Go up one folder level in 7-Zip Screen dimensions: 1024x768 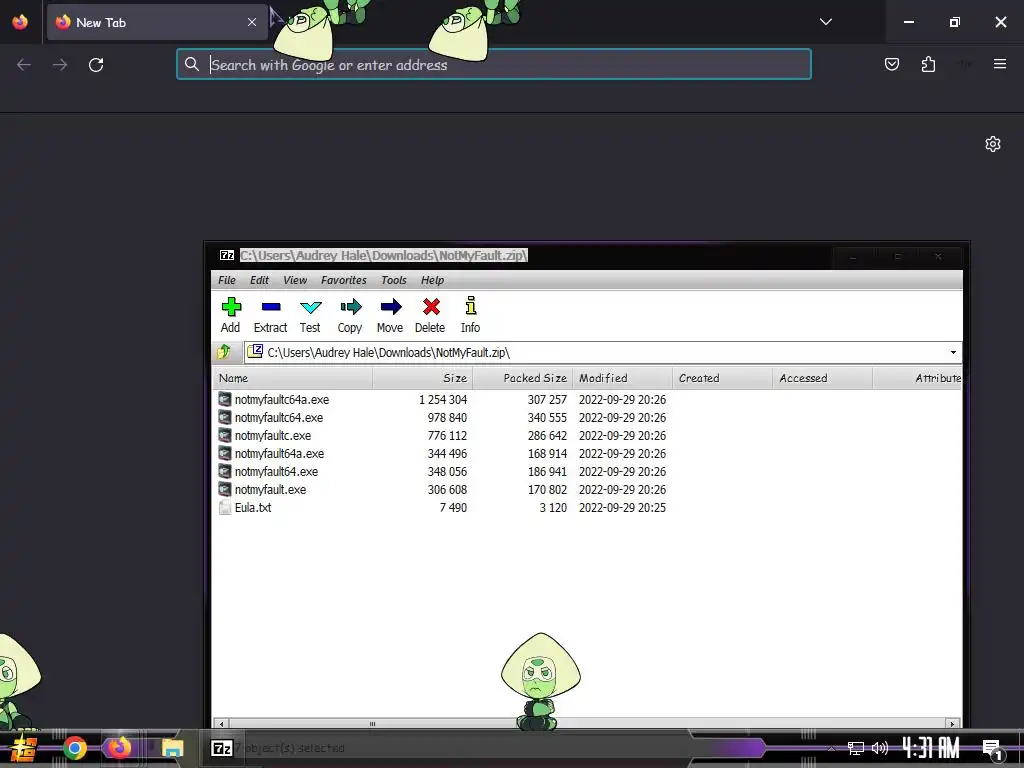[224, 352]
